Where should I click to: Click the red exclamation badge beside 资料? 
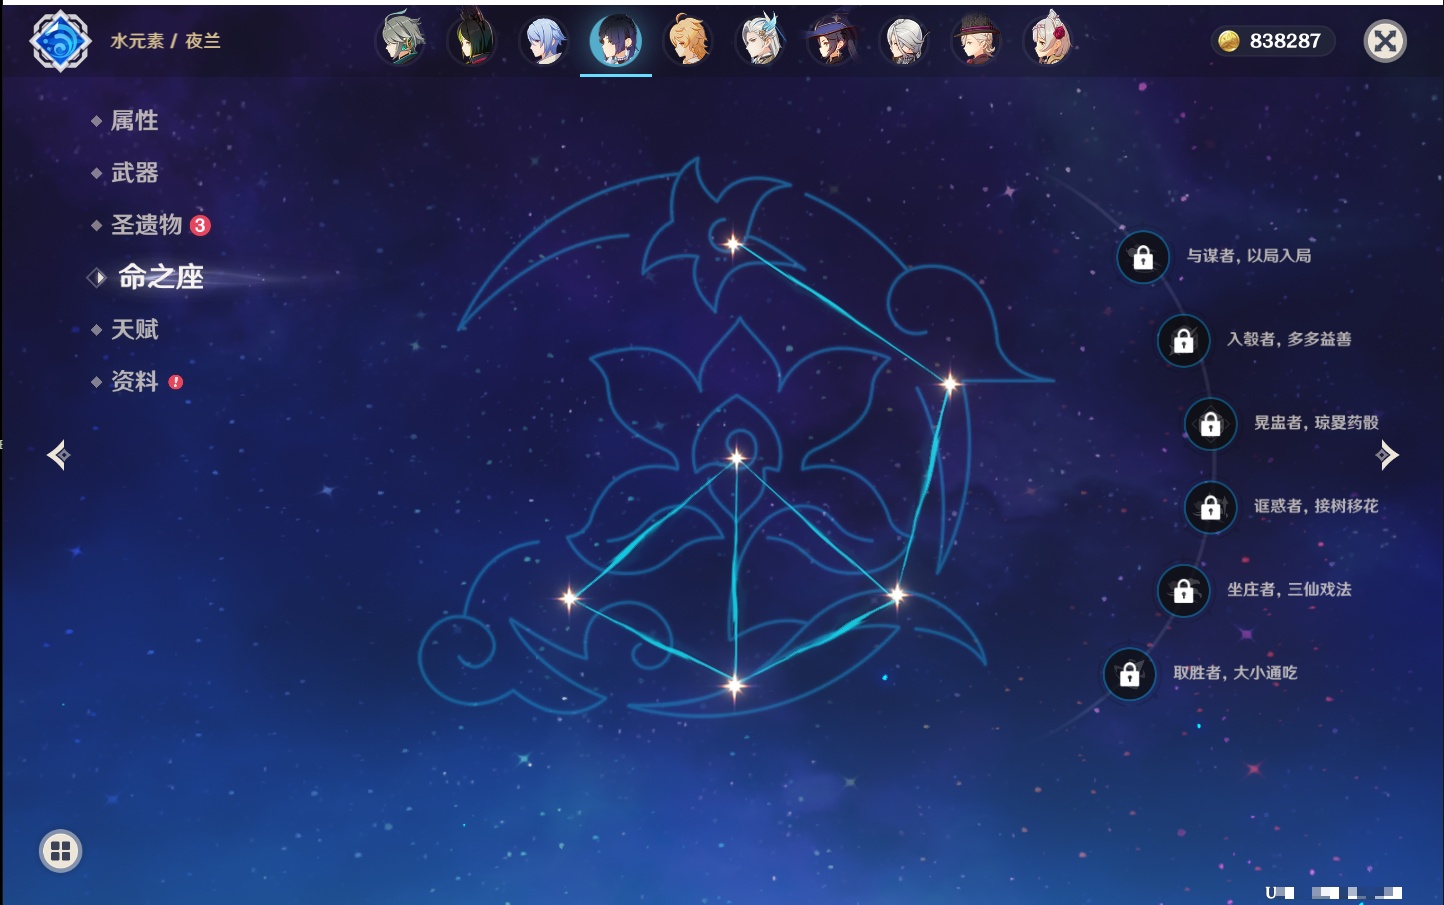tap(176, 382)
